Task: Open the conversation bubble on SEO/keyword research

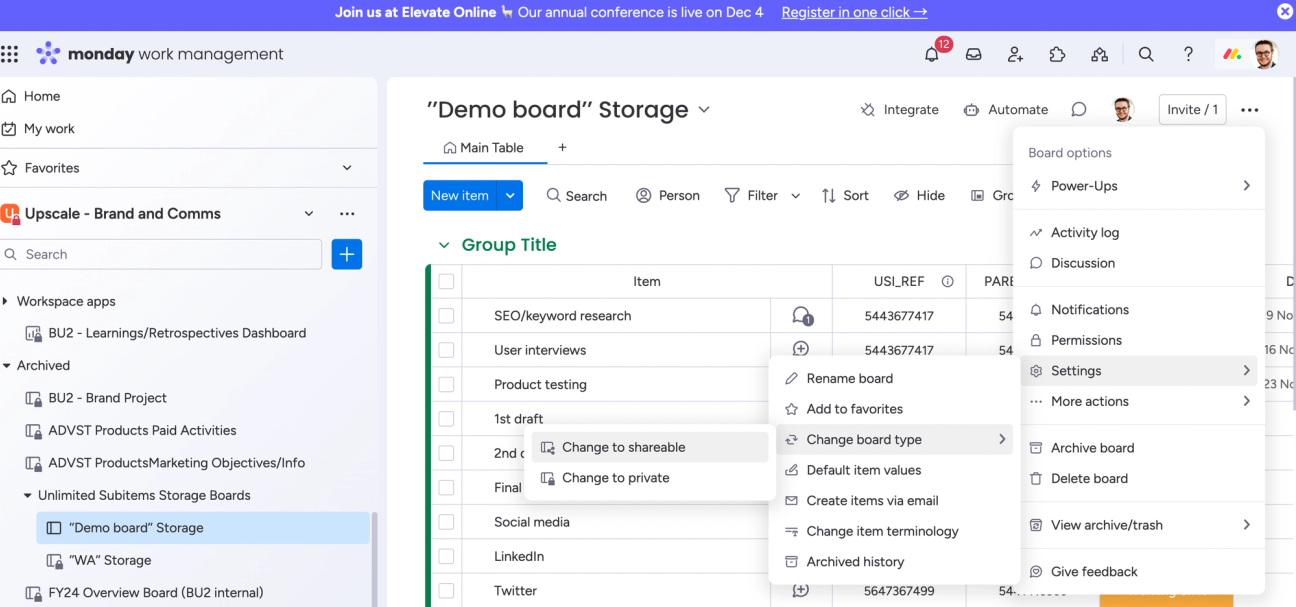Action: [800, 314]
